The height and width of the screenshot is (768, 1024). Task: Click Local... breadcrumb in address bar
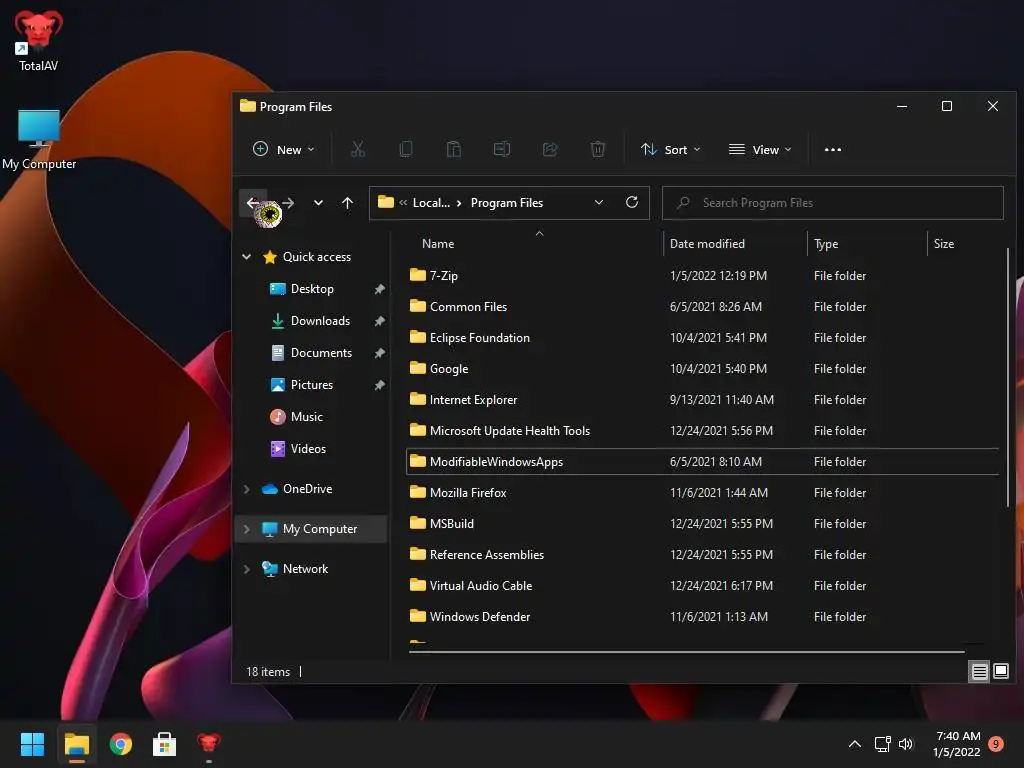tap(431, 202)
